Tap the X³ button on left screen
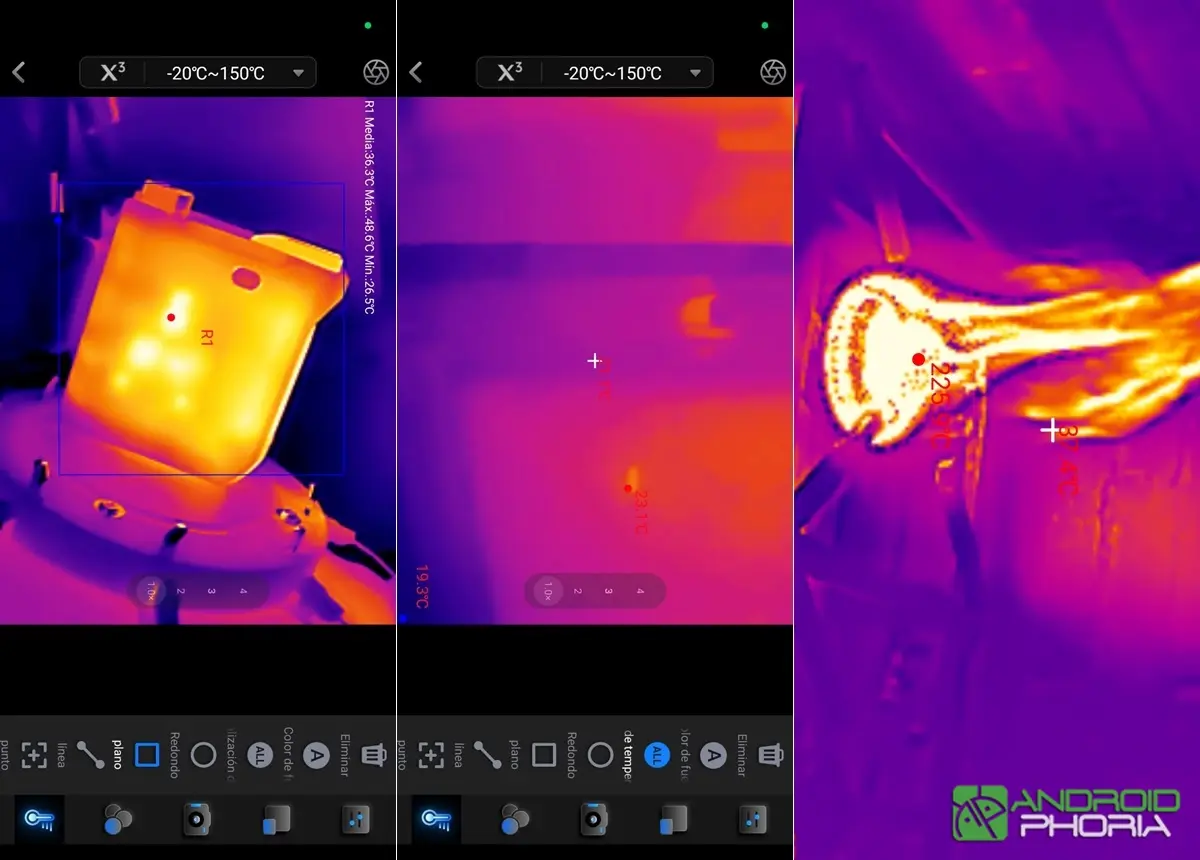1200x860 pixels. (x=113, y=72)
